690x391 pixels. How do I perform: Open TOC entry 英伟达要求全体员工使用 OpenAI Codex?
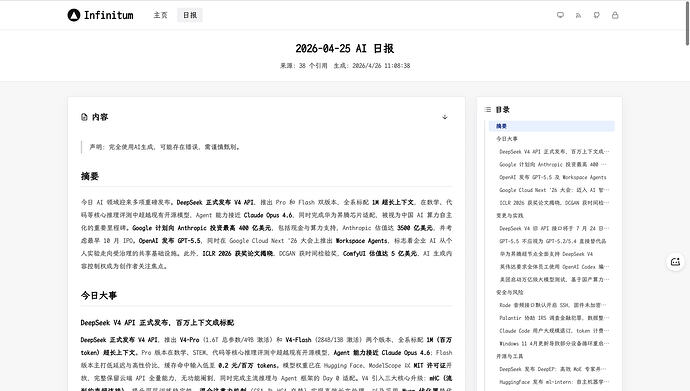554,267
